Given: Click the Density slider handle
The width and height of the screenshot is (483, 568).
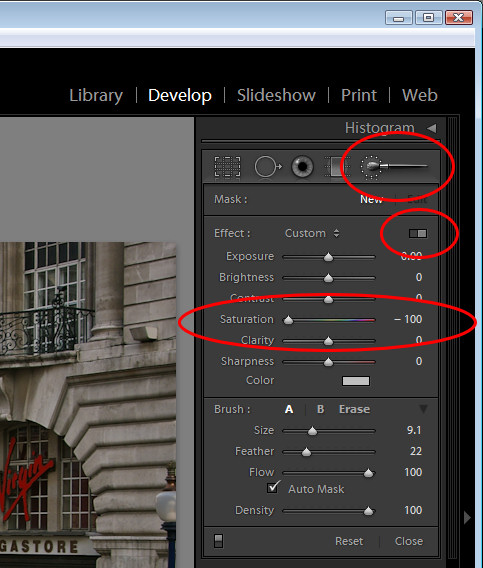Looking at the screenshot, I should click(369, 511).
